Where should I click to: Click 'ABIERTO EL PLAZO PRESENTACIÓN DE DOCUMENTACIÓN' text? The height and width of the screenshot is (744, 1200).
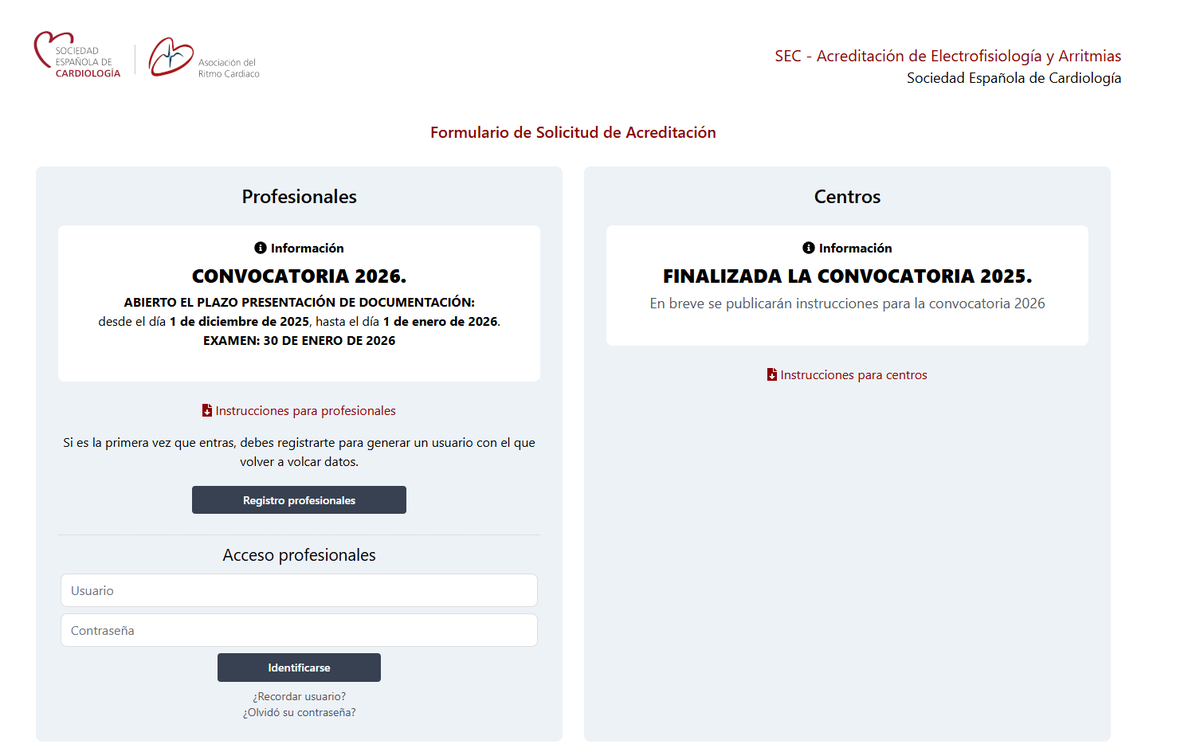click(x=299, y=302)
